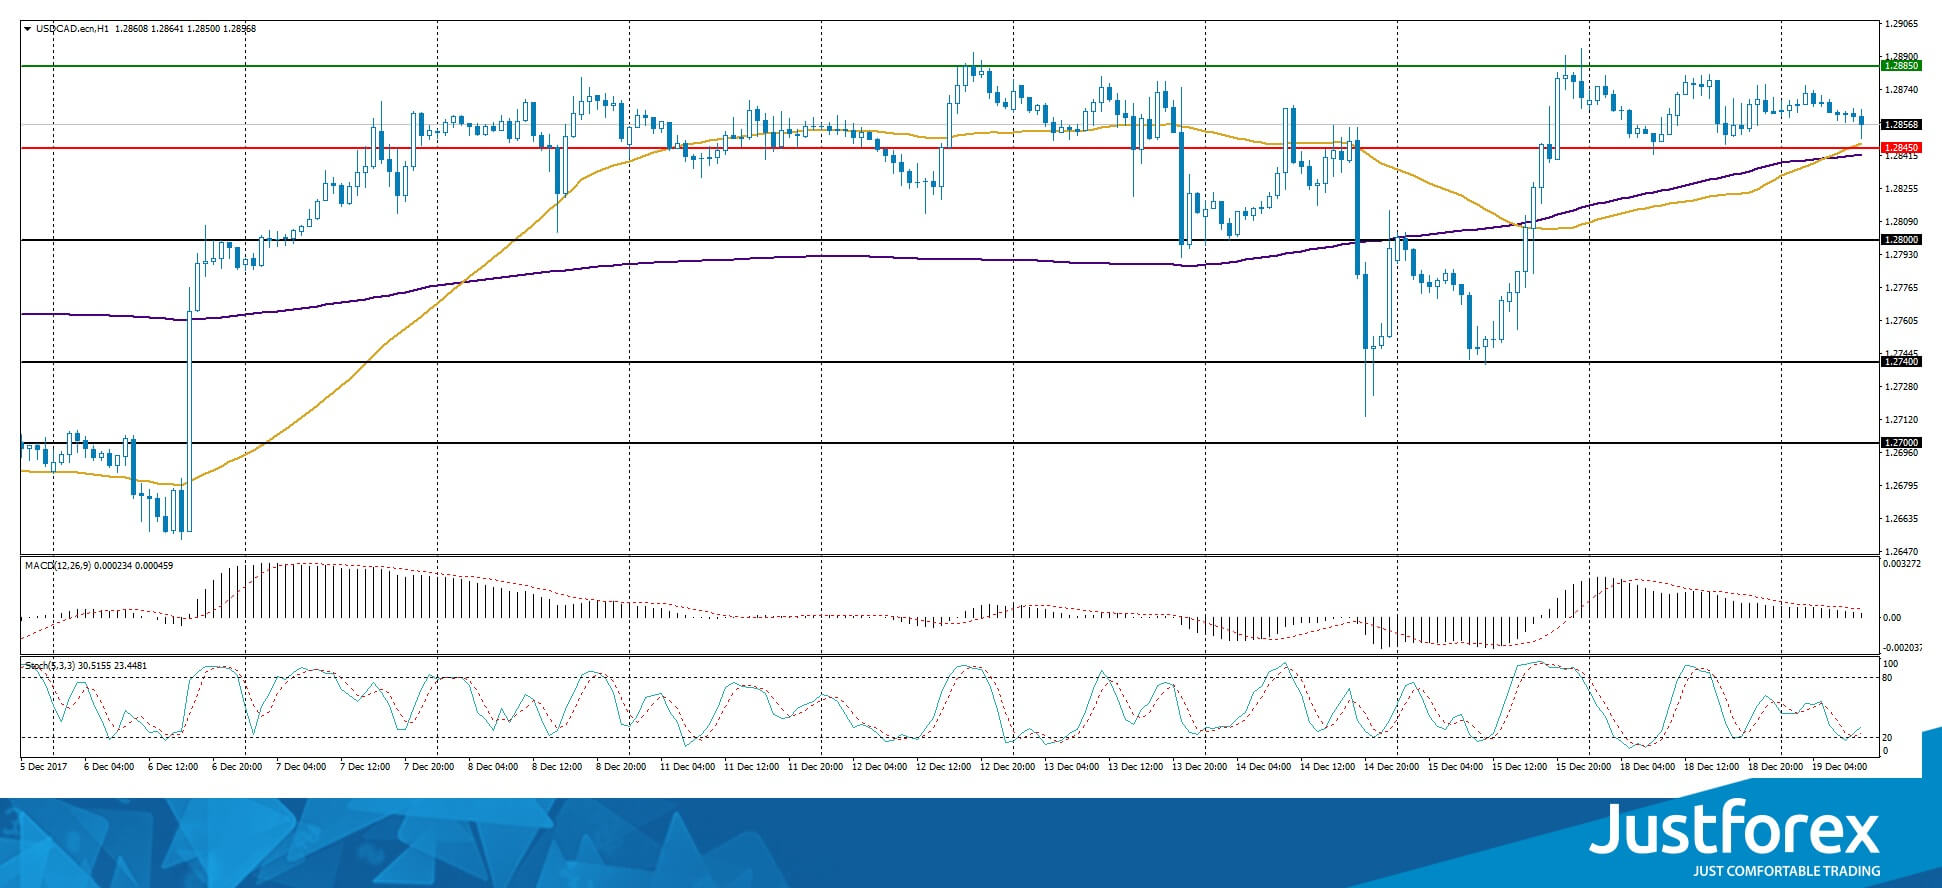This screenshot has width=1942, height=888.
Task: Click the 13 Dec 04:00 time label
Action: coord(1071,767)
